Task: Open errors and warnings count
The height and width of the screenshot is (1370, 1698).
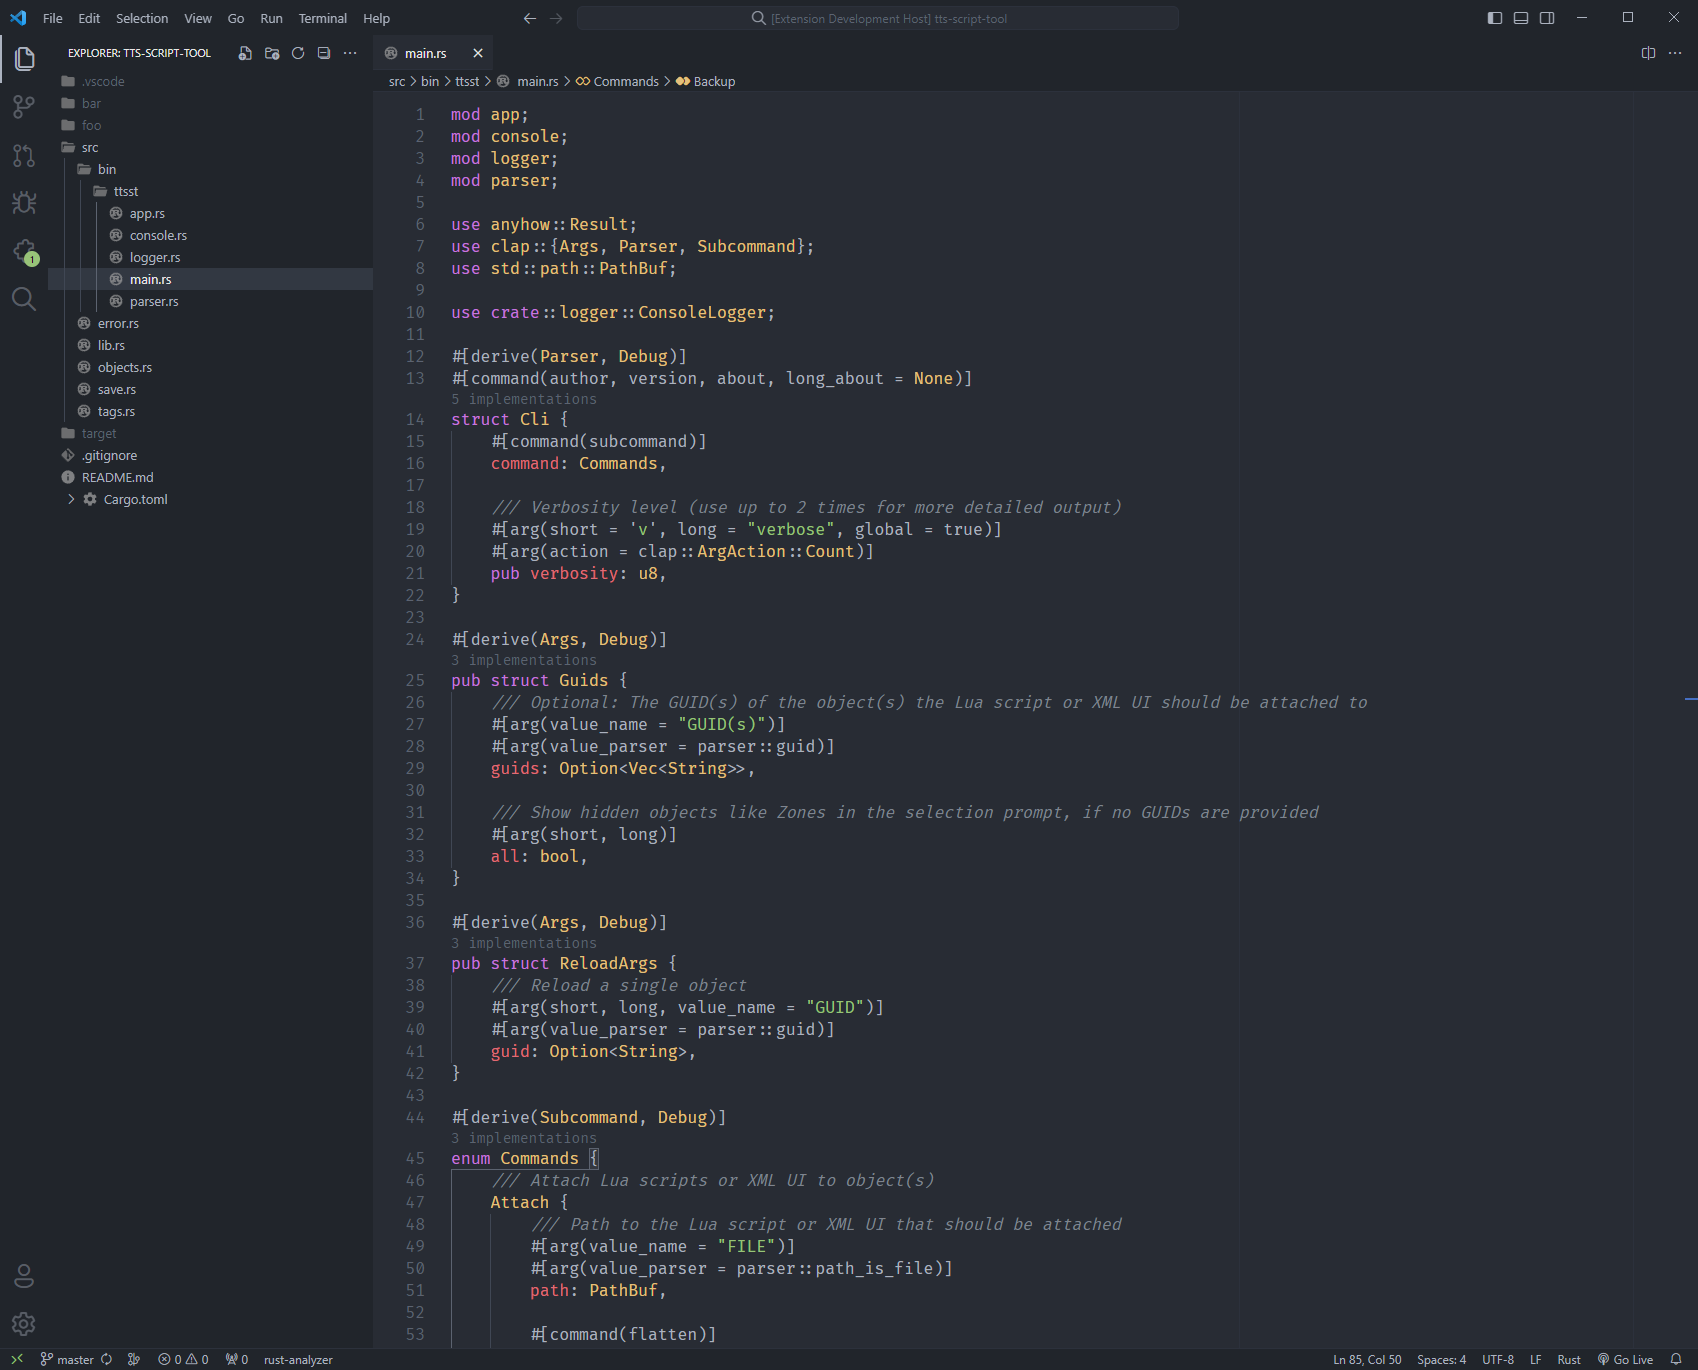Action: point(183,1359)
